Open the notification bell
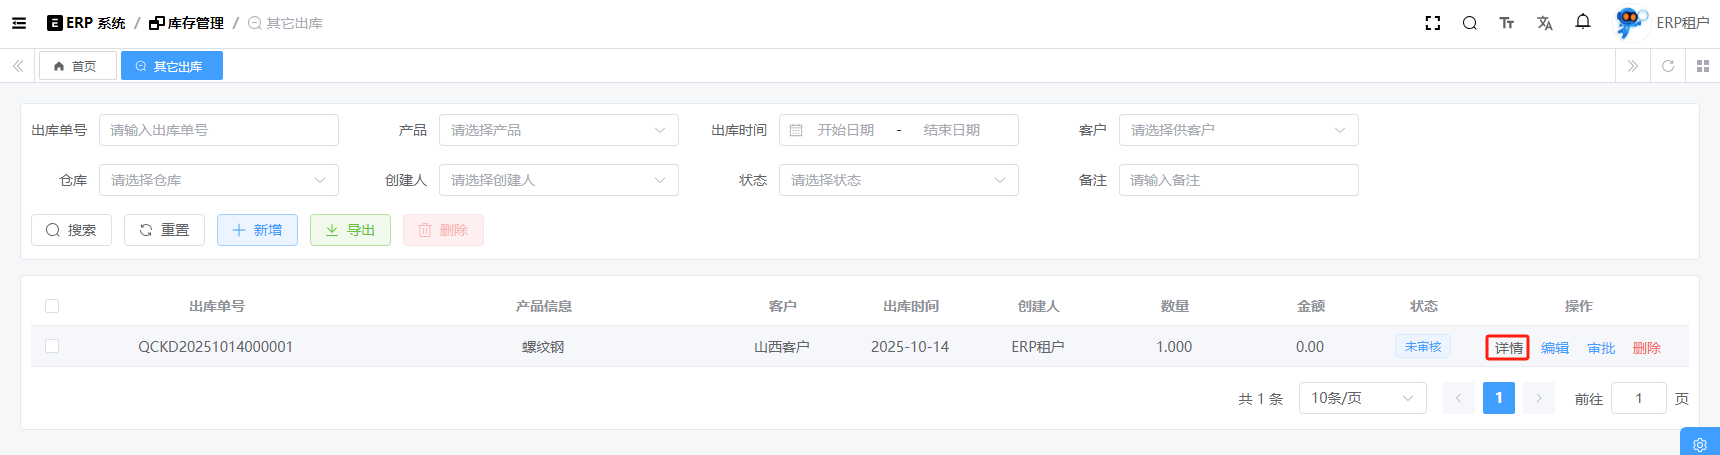 (x=1582, y=22)
